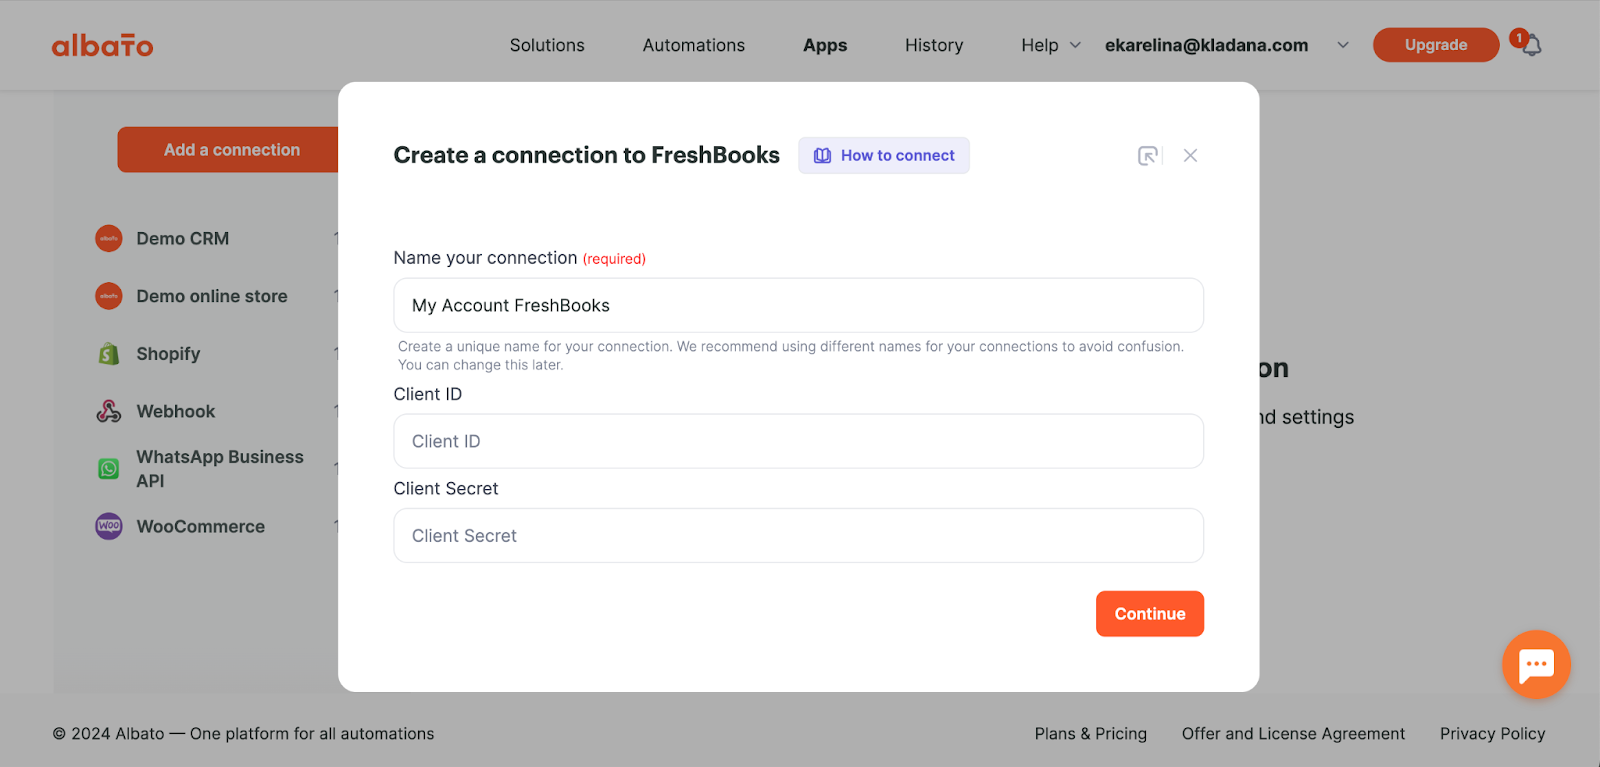Expand the ekarelina@kladana.com account dropdown
1600x767 pixels.
click(x=1227, y=45)
